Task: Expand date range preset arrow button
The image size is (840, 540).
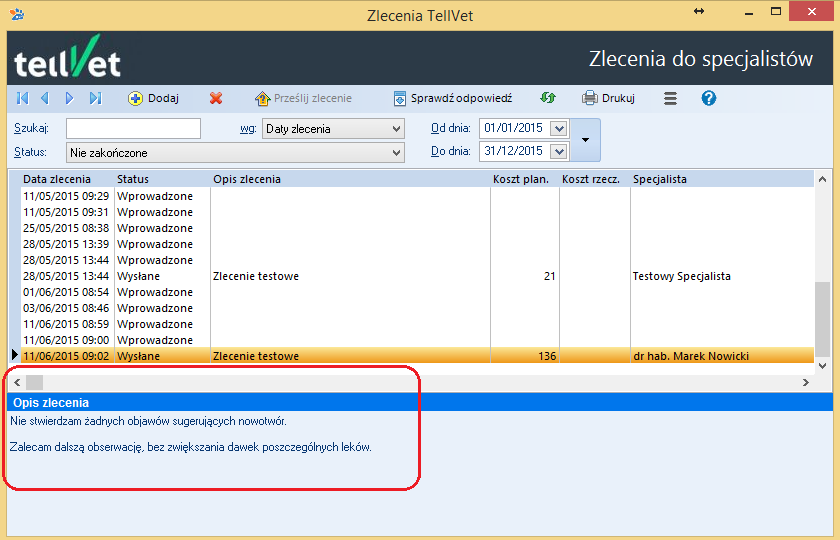Action: point(586,140)
